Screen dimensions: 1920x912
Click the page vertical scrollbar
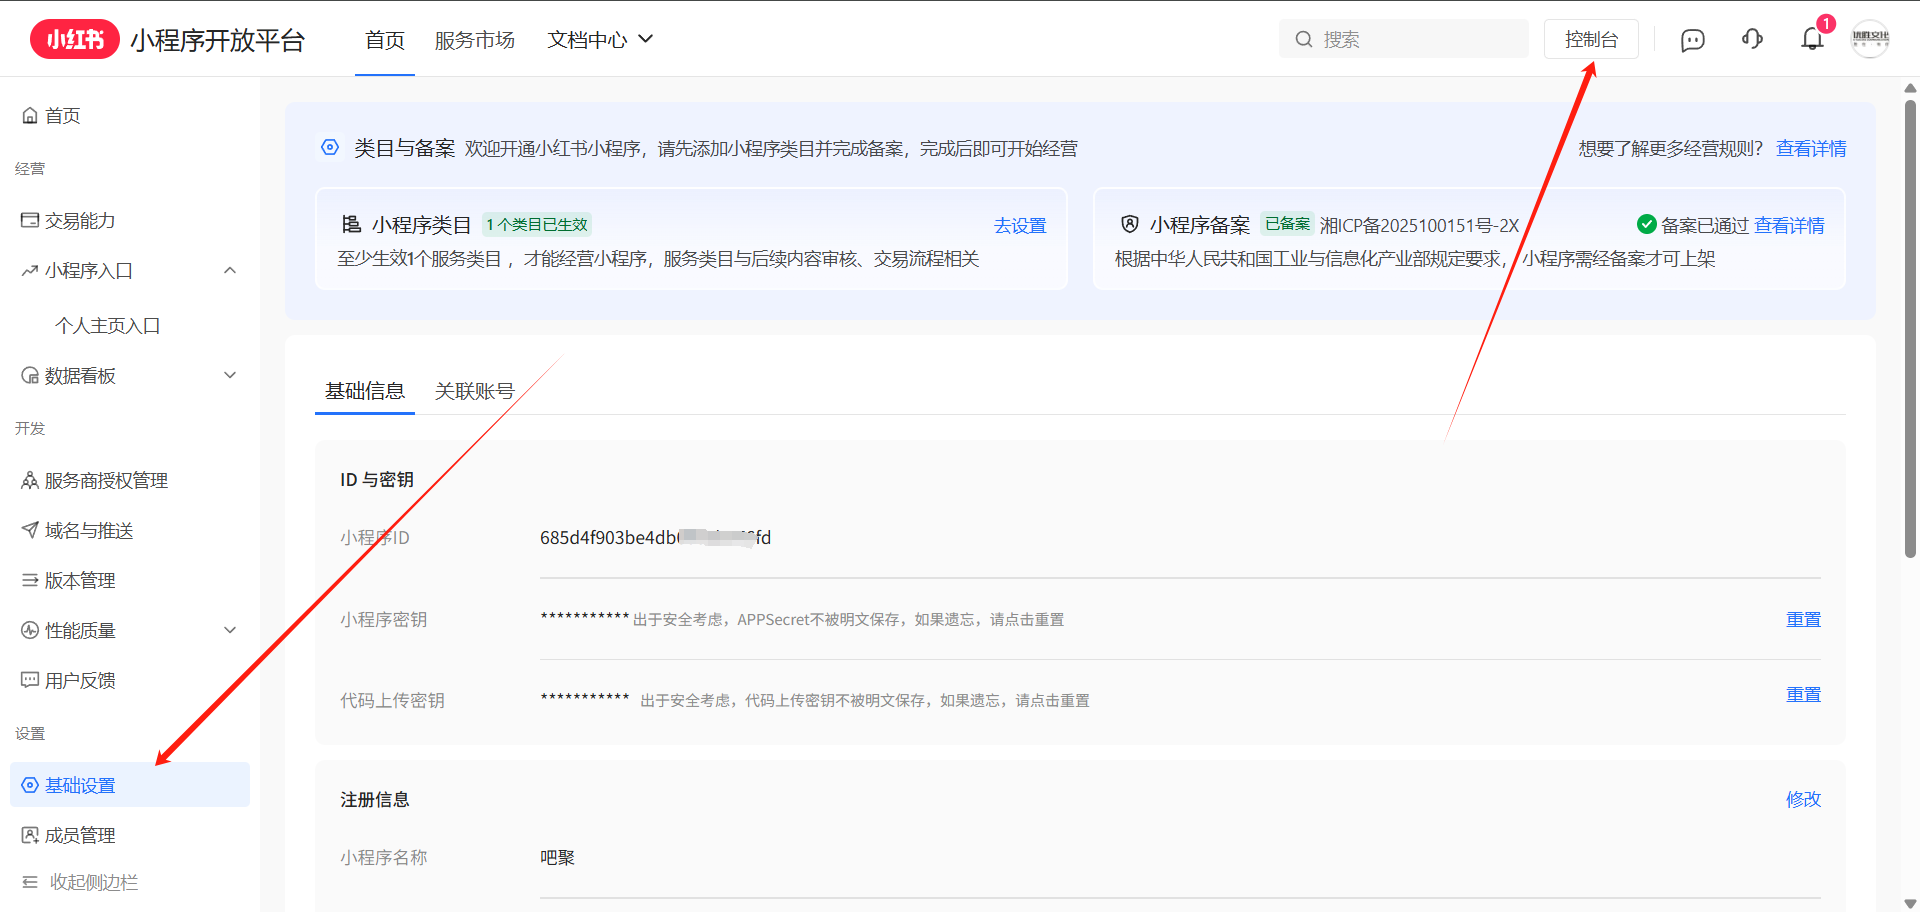click(1910, 330)
